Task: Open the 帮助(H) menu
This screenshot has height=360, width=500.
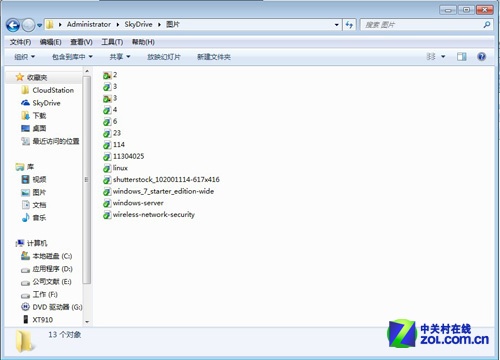Action: [143, 42]
